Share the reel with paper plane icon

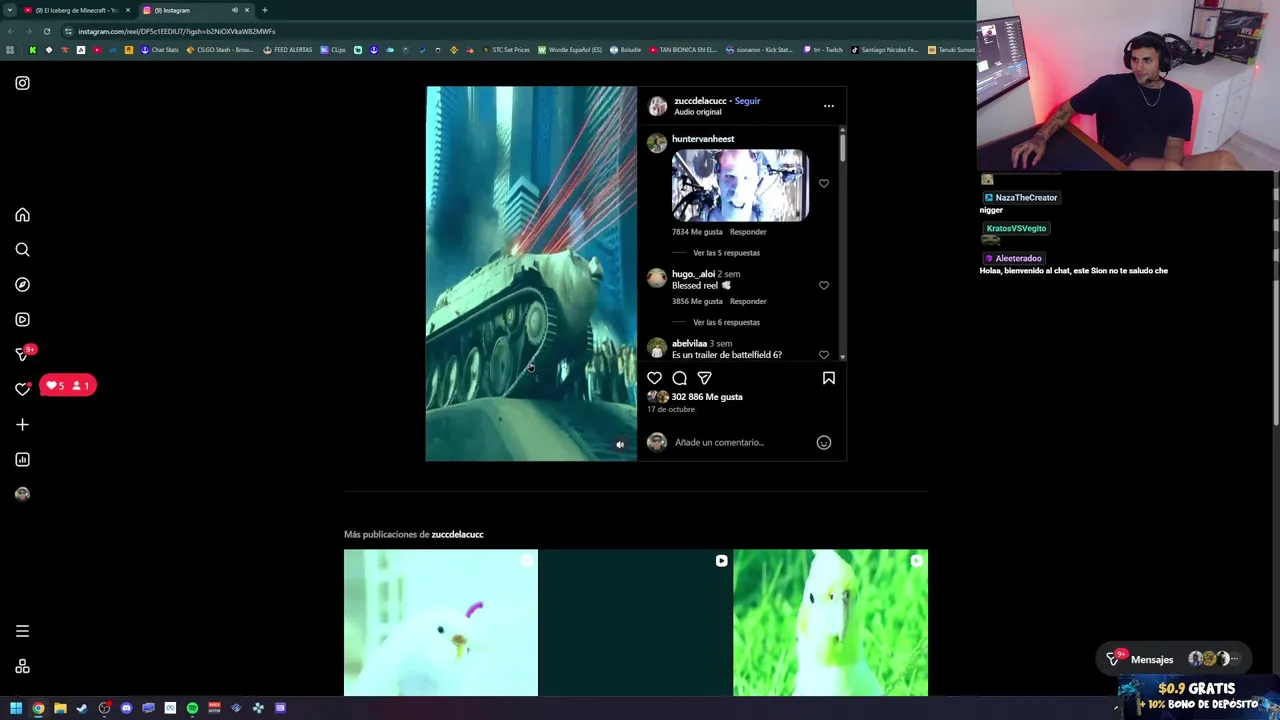[x=704, y=378]
